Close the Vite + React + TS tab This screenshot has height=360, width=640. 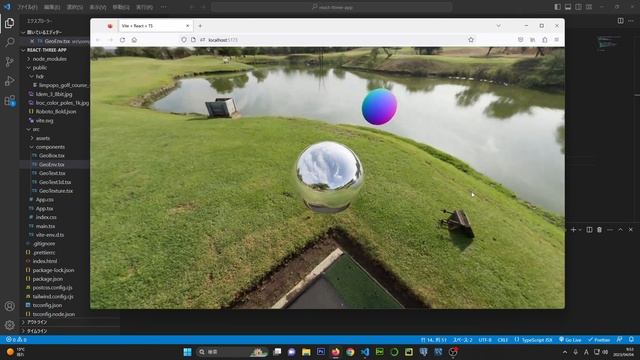coord(187,26)
